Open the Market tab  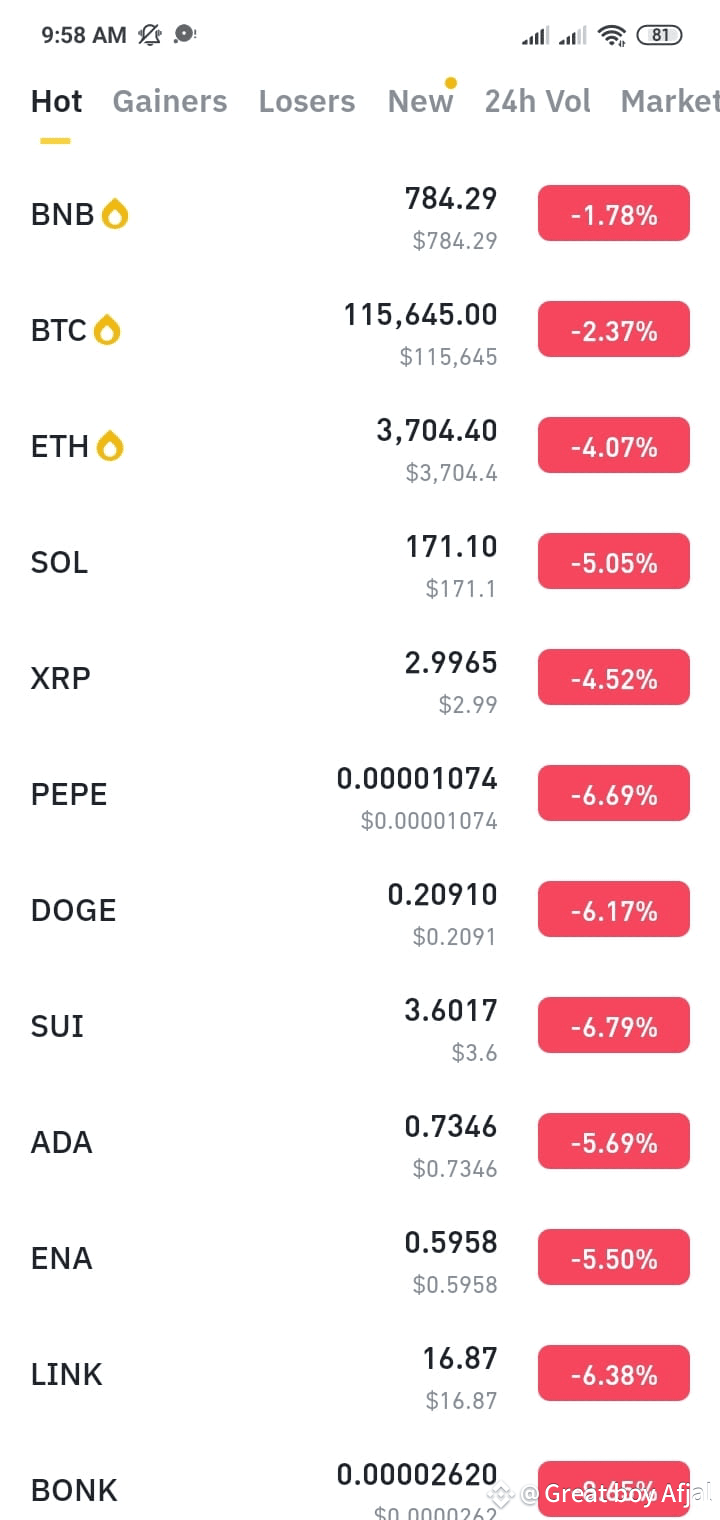[x=670, y=101]
